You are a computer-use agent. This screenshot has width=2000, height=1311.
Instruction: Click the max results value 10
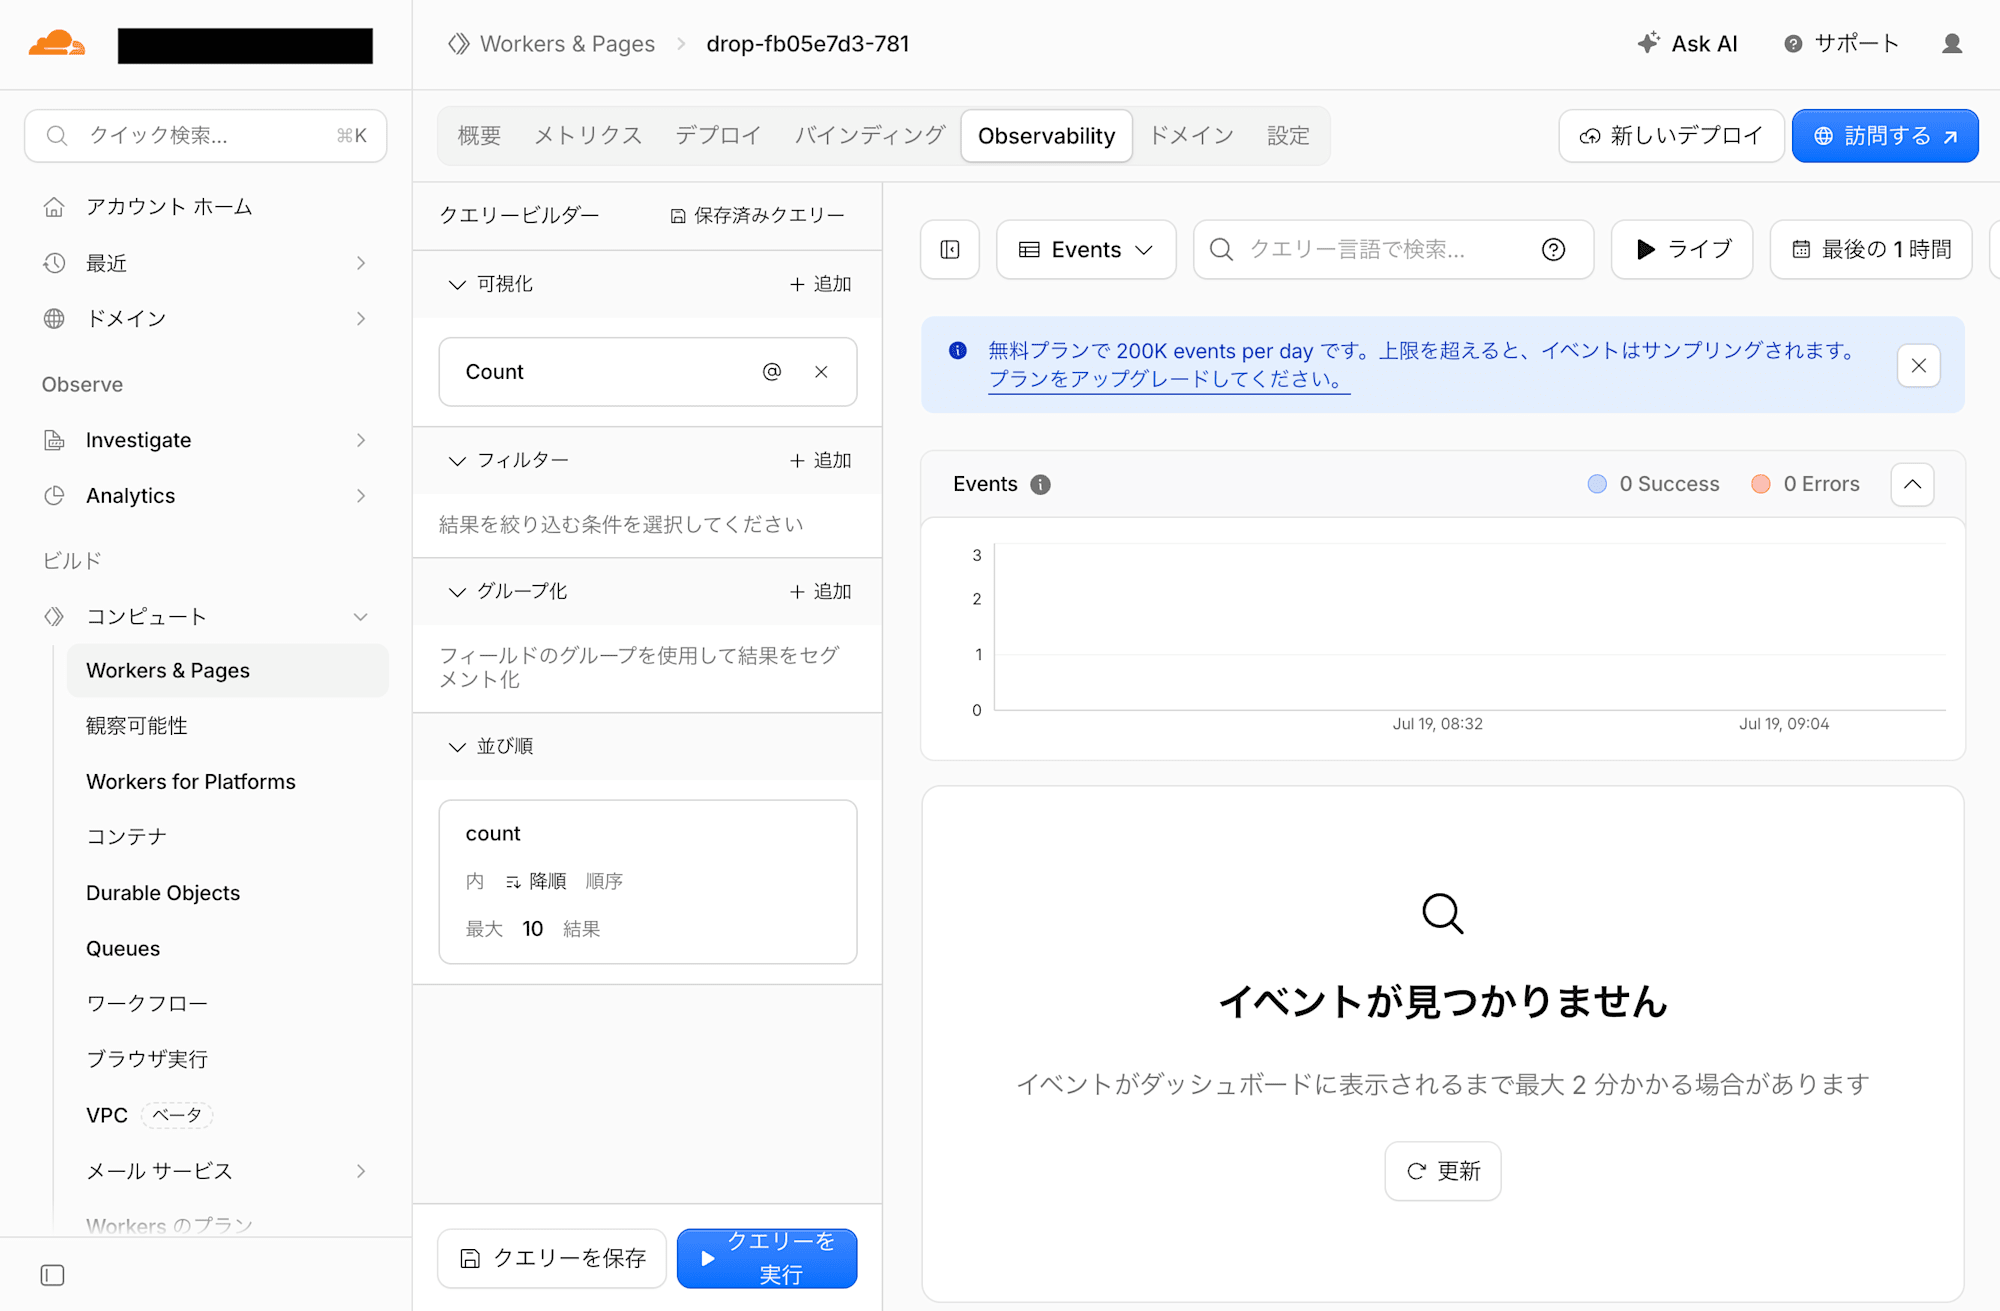[x=532, y=929]
